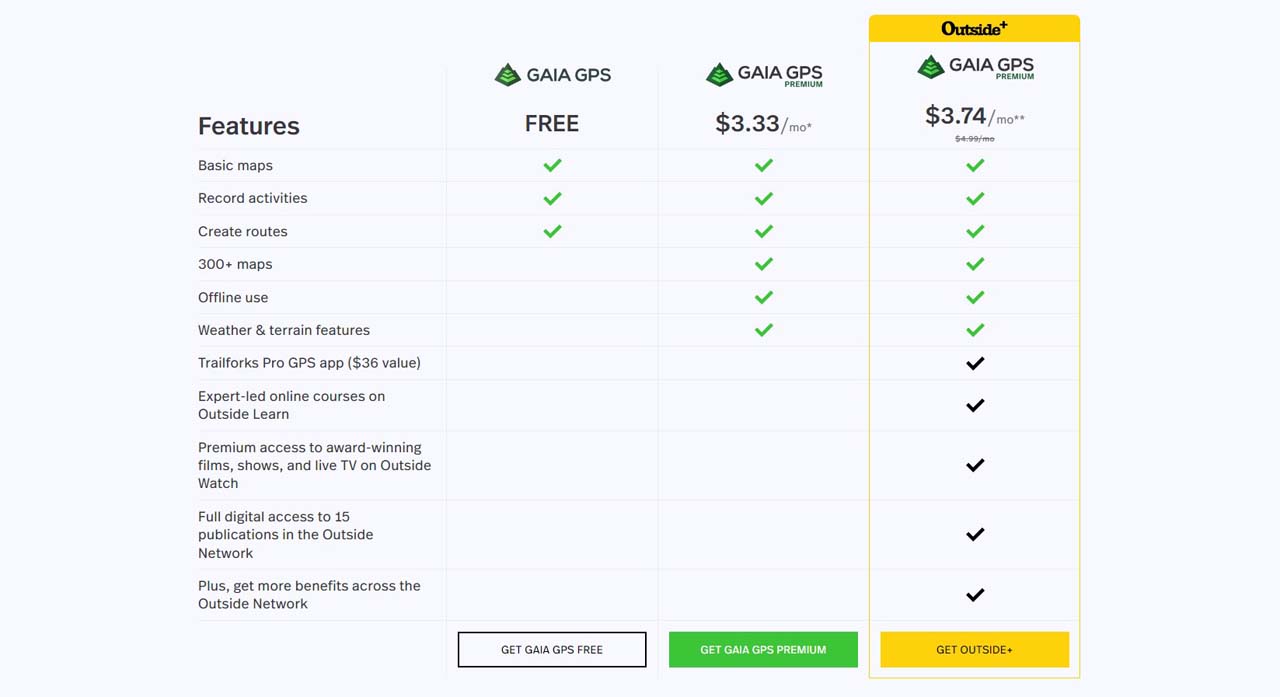Click Basic maps checkmark in the free column
The image size is (1280, 697).
[552, 165]
